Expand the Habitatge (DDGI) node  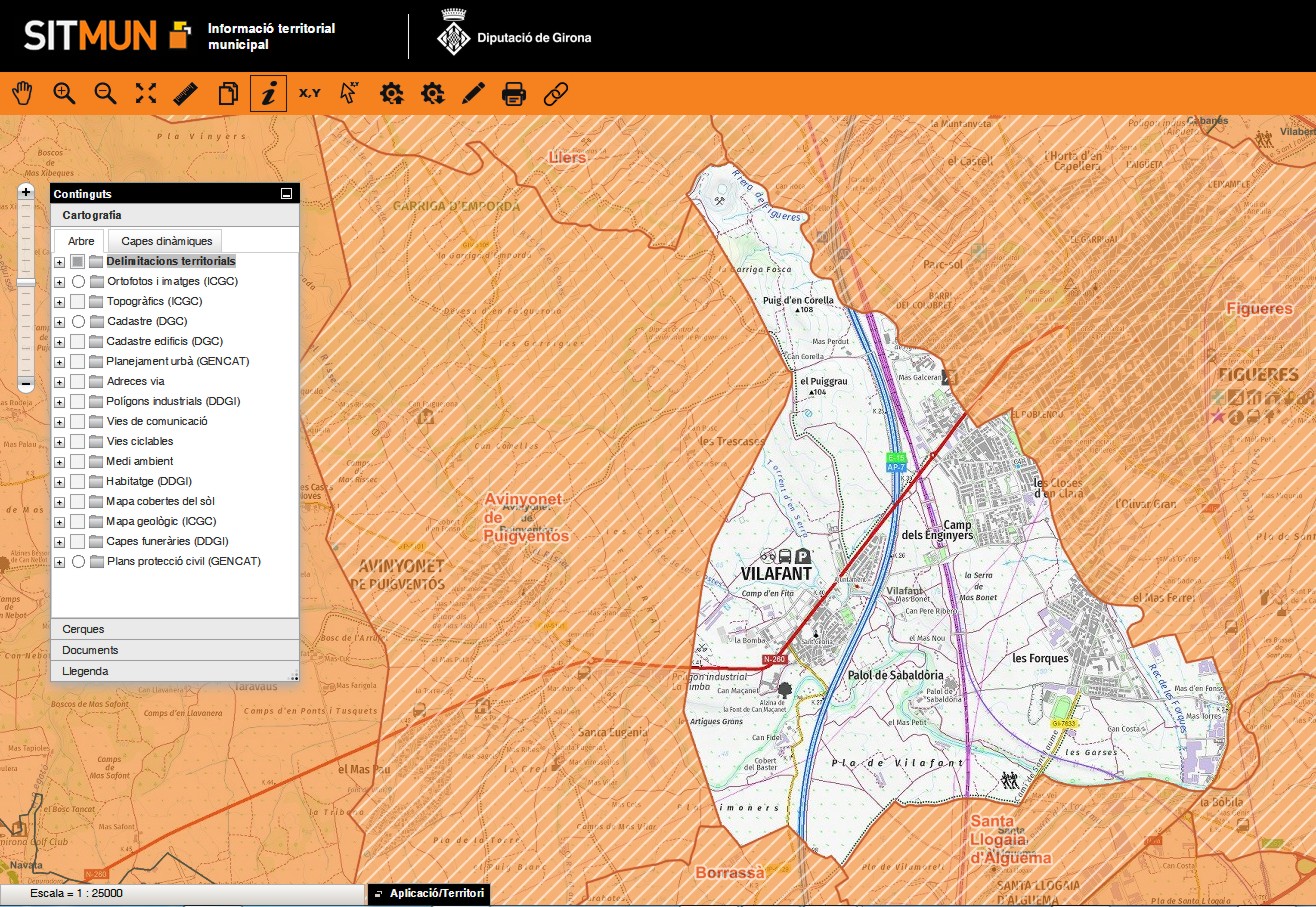[x=60, y=482]
